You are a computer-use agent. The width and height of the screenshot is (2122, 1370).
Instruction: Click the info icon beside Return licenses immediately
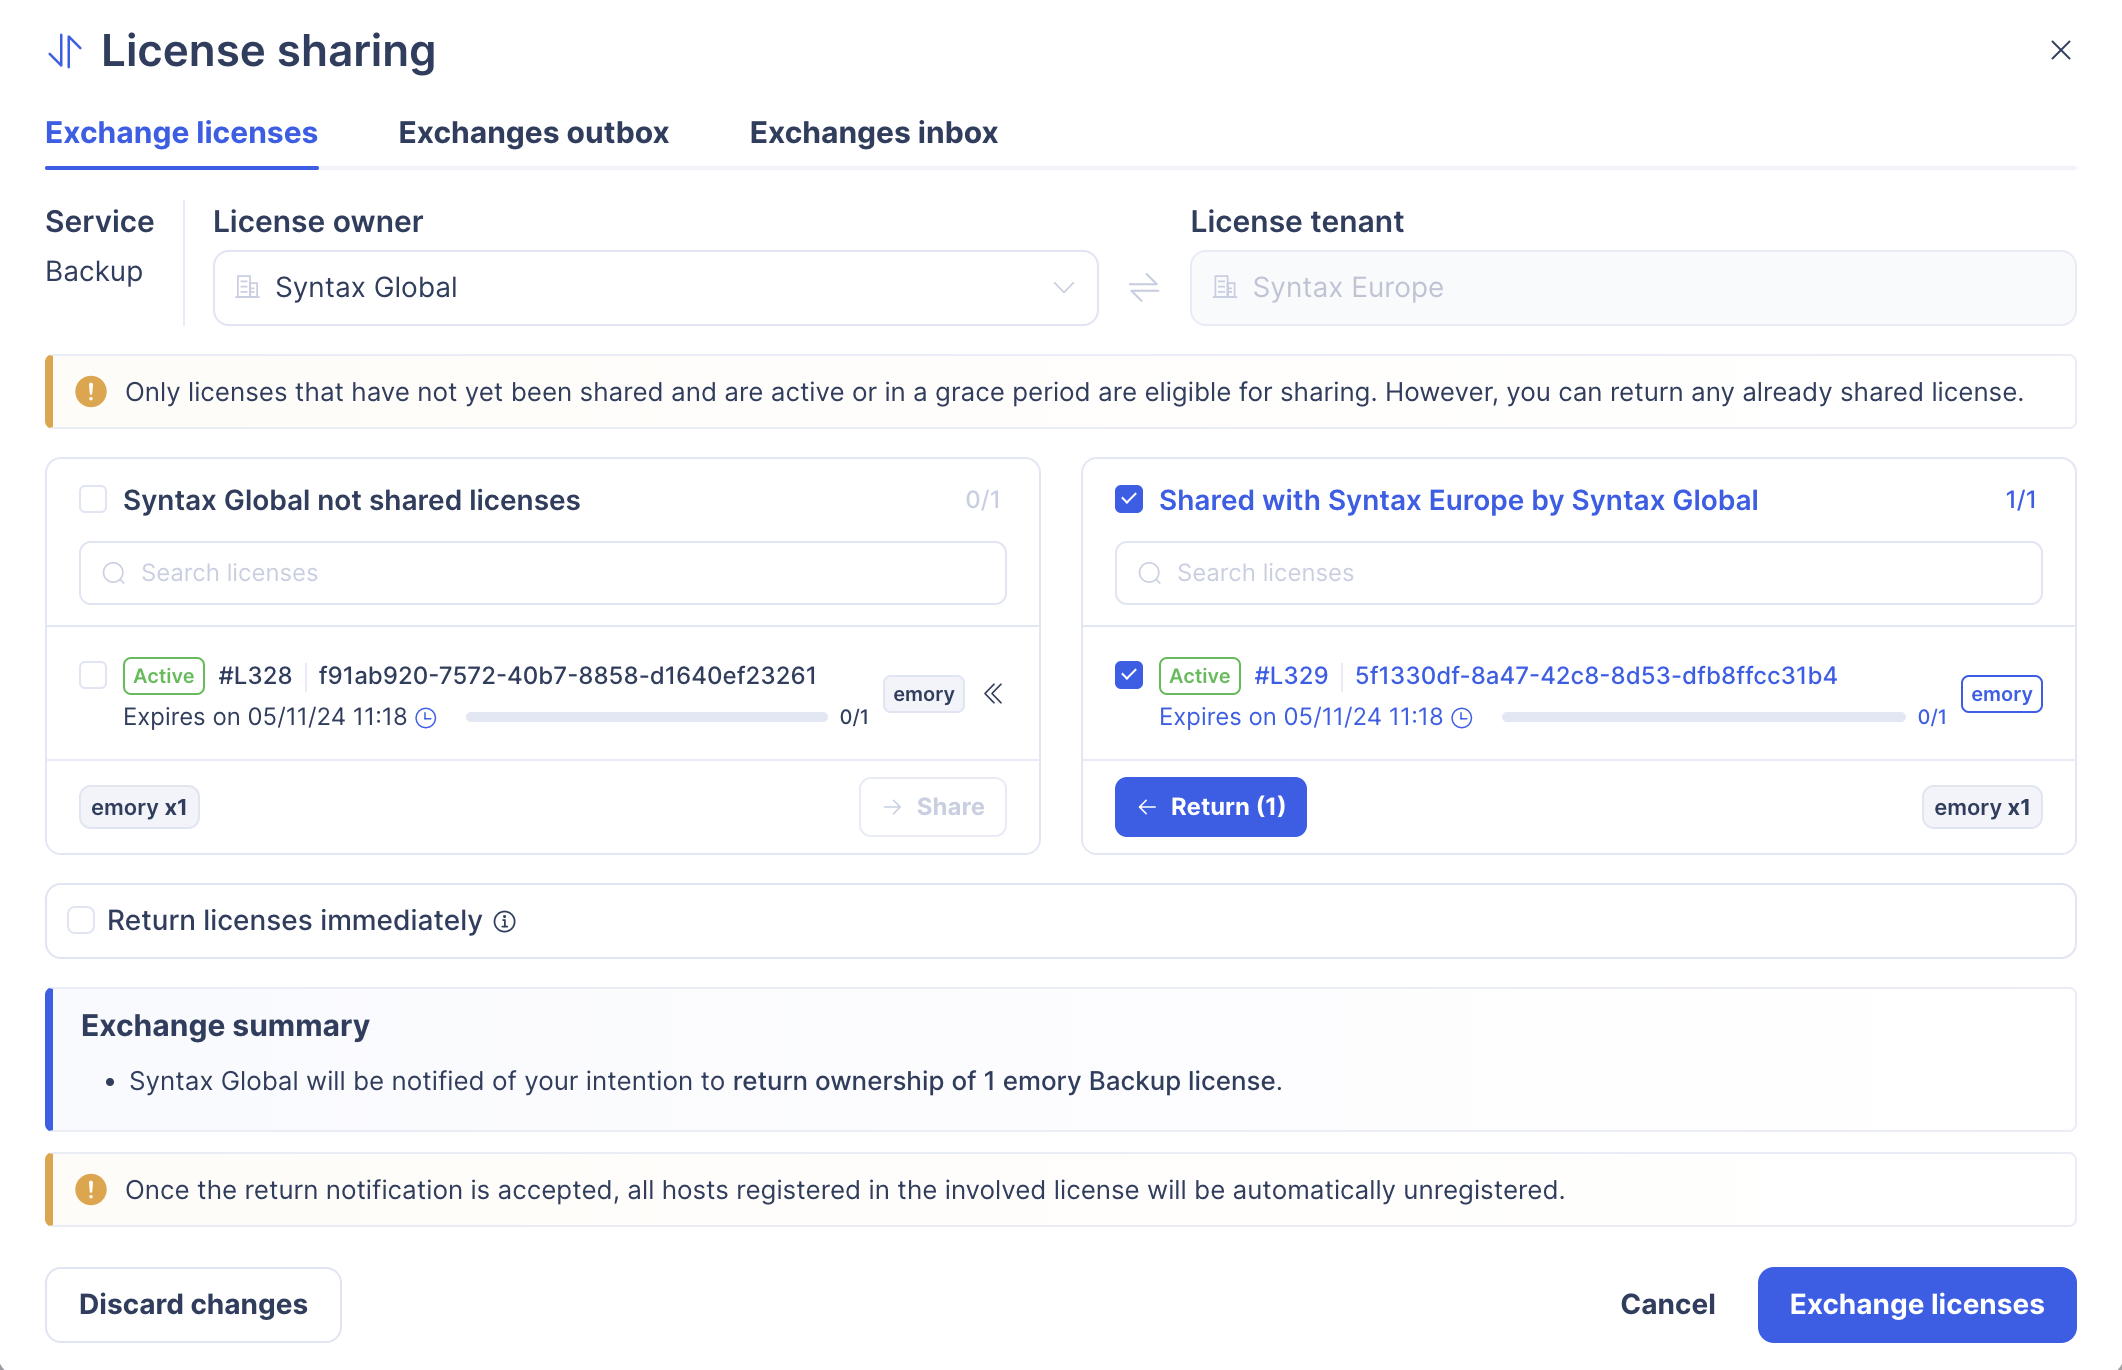pos(505,921)
